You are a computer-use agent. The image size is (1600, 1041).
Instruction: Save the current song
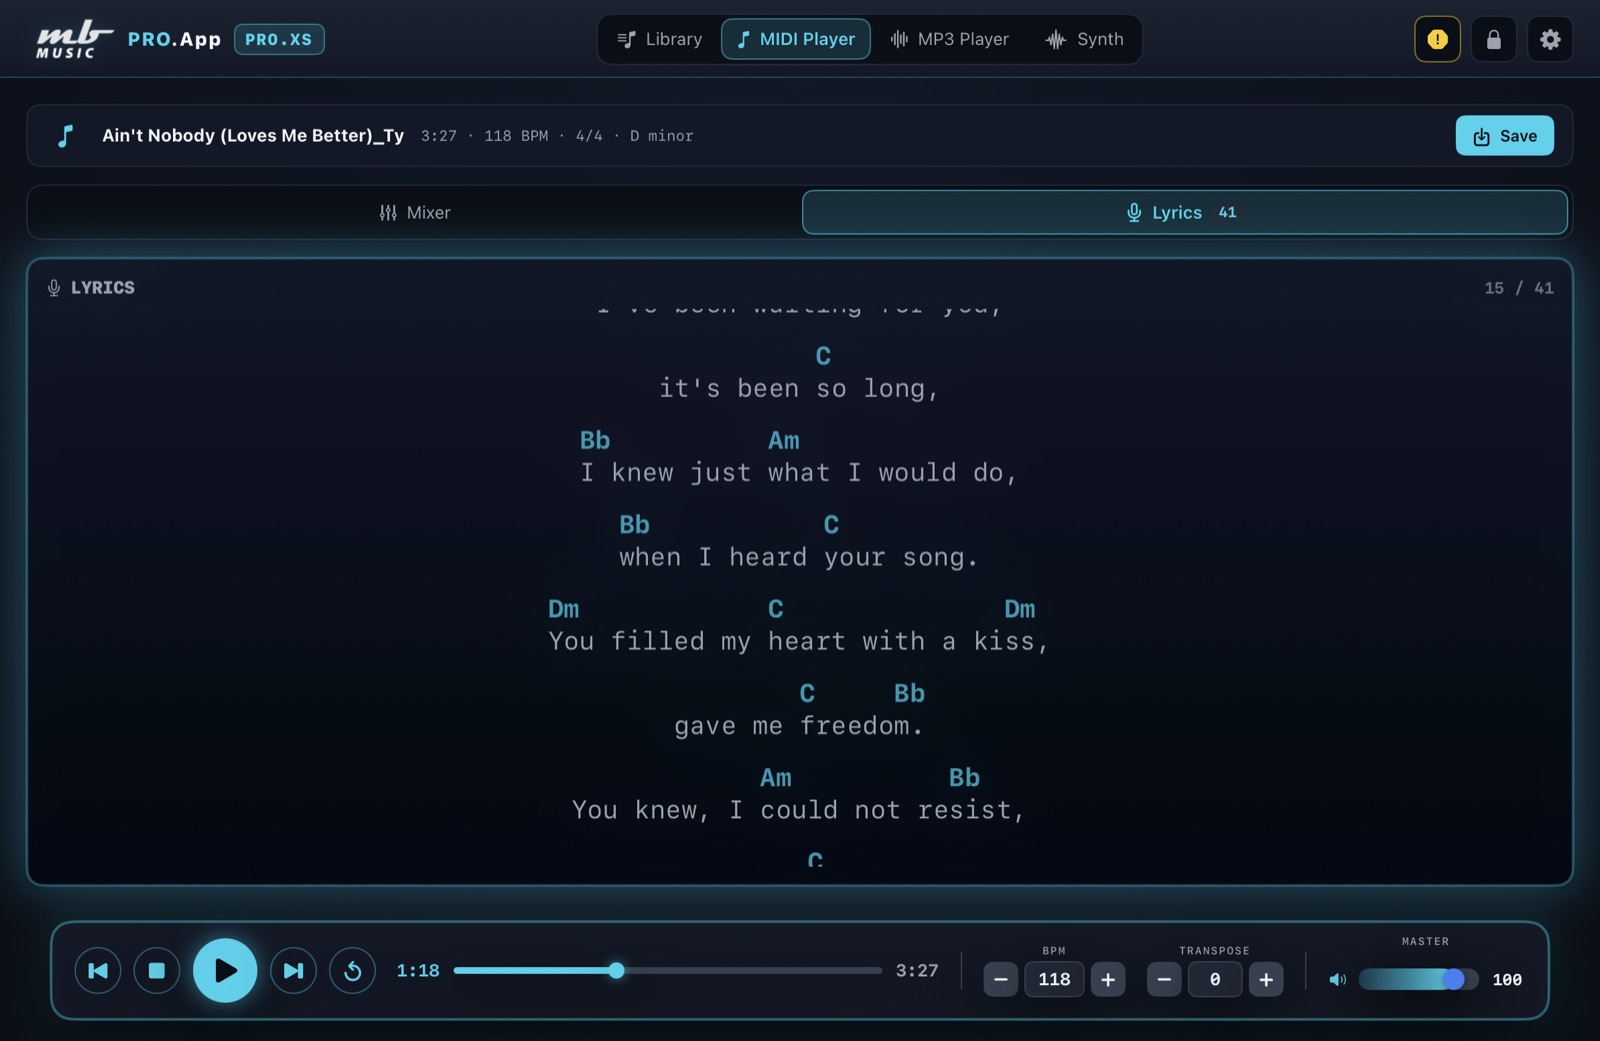point(1504,136)
